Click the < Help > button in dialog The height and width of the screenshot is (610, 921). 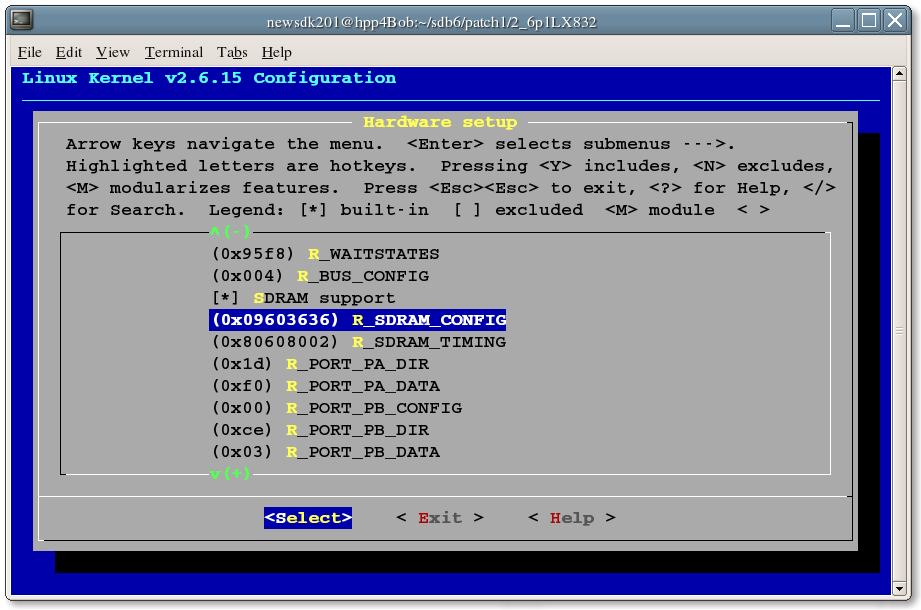pos(572,518)
